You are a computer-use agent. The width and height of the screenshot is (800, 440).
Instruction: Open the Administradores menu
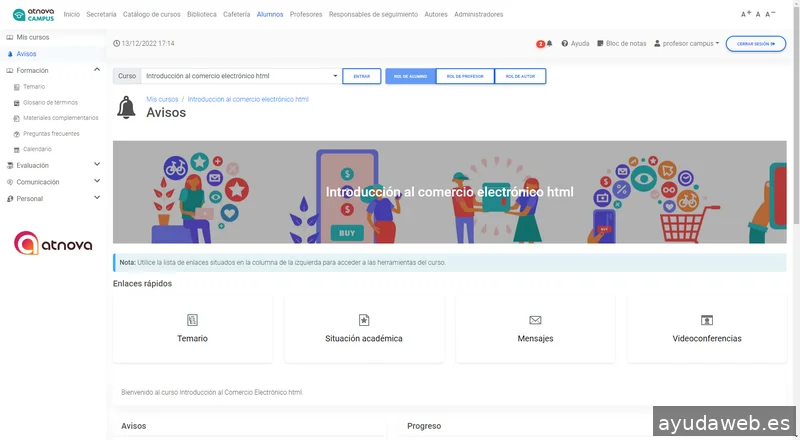coord(479,14)
